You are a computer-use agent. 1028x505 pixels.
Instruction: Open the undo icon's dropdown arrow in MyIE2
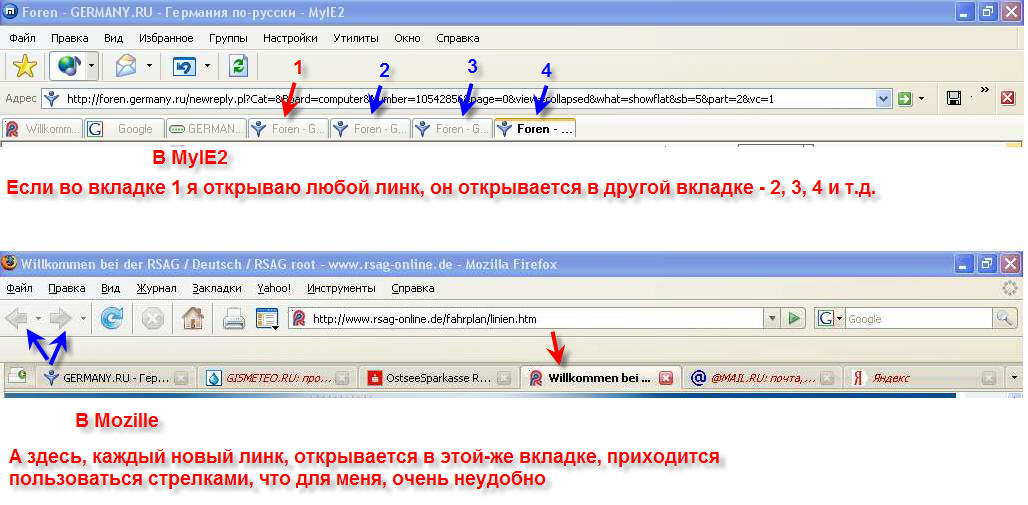click(207, 66)
